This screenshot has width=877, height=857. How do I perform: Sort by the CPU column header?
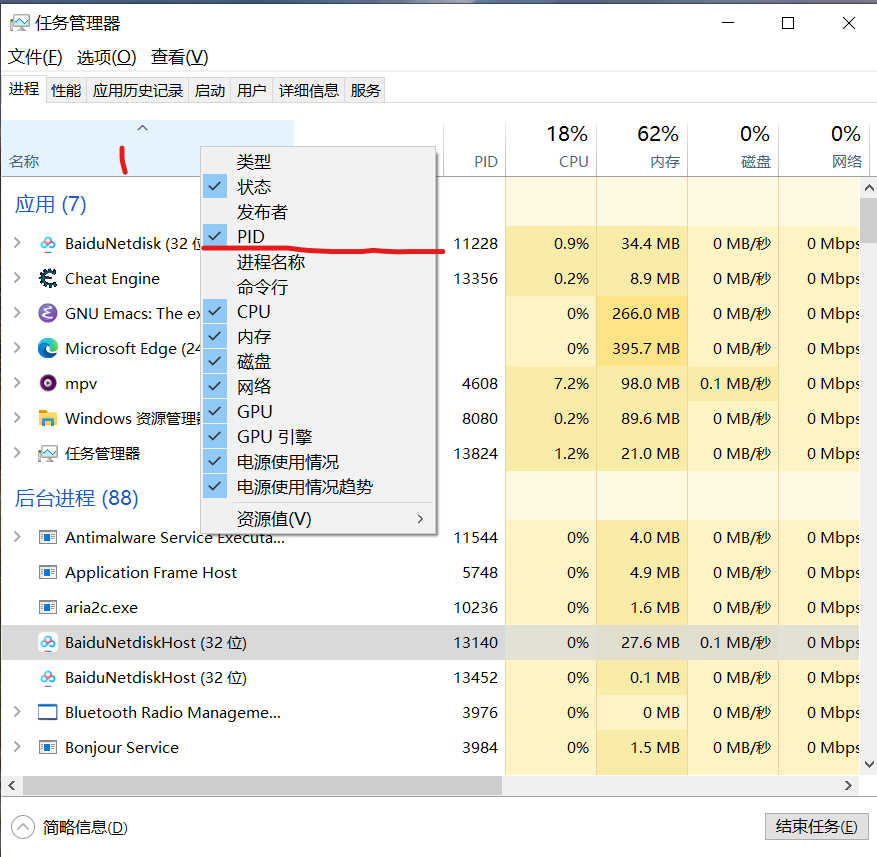pos(551,149)
